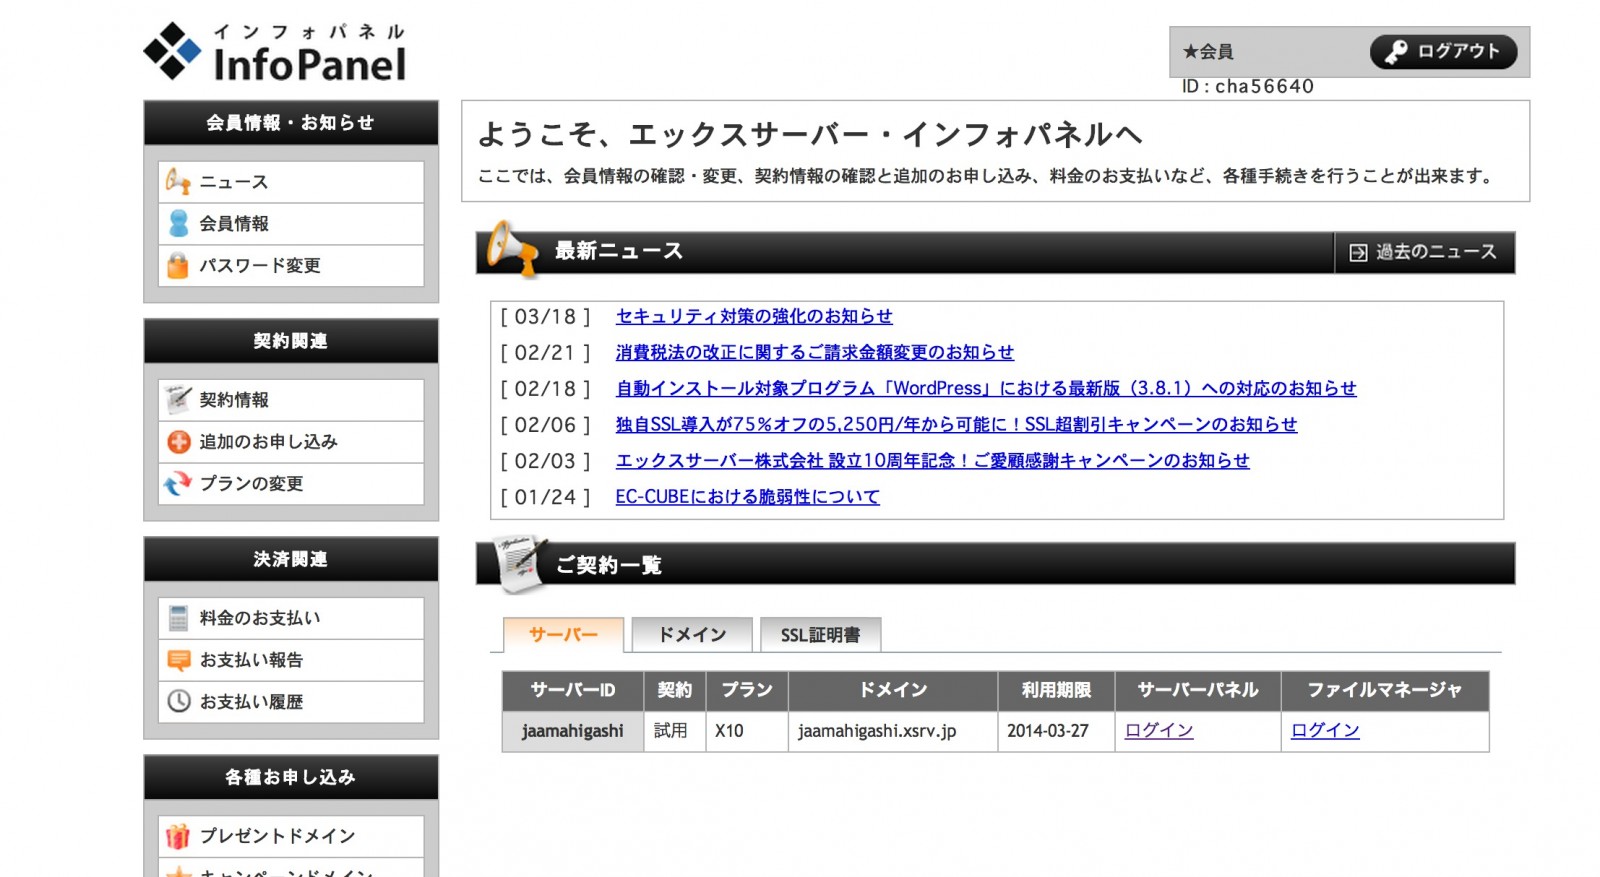Click the 会員情報・お知らせ section header
This screenshot has height=877, width=1600.
[291, 122]
